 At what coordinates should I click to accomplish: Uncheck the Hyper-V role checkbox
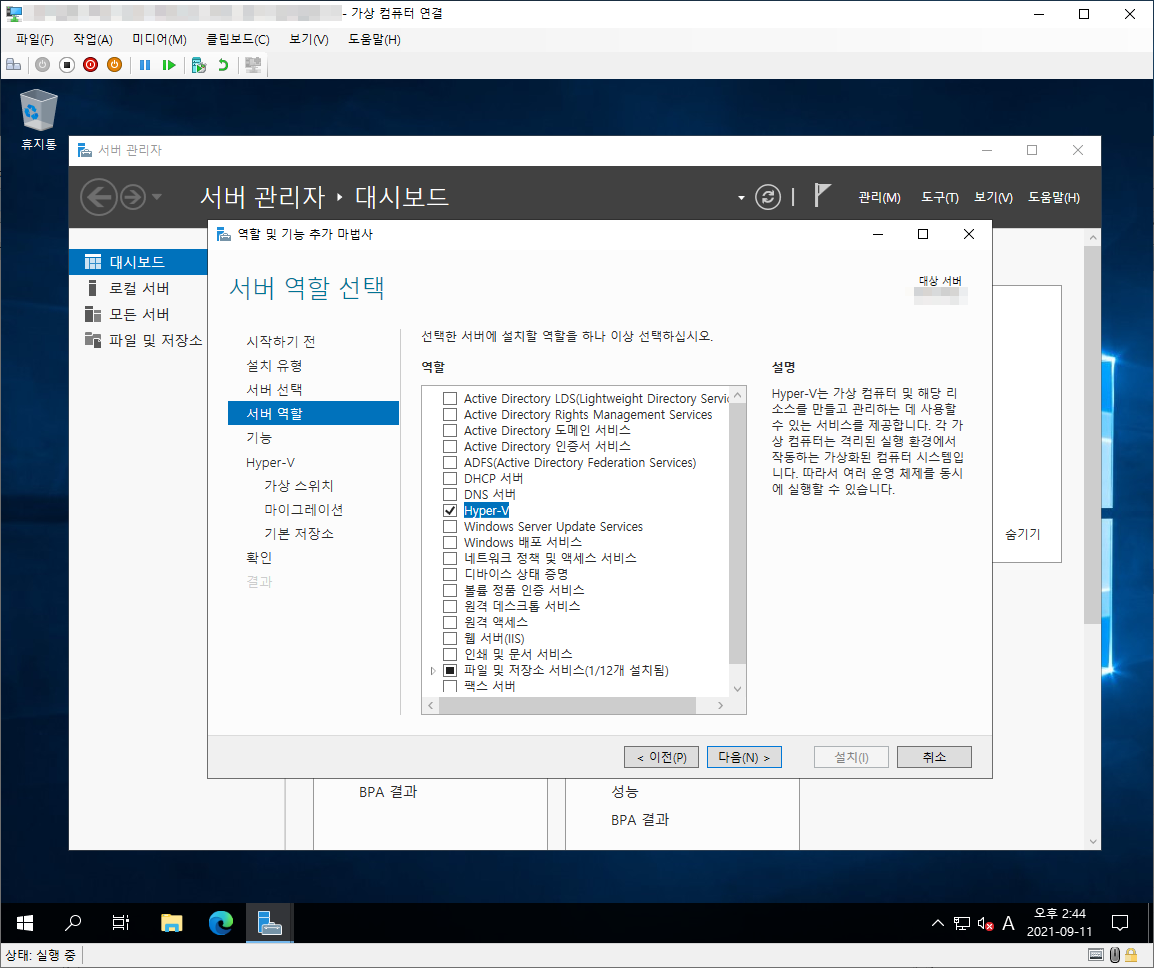[450, 510]
